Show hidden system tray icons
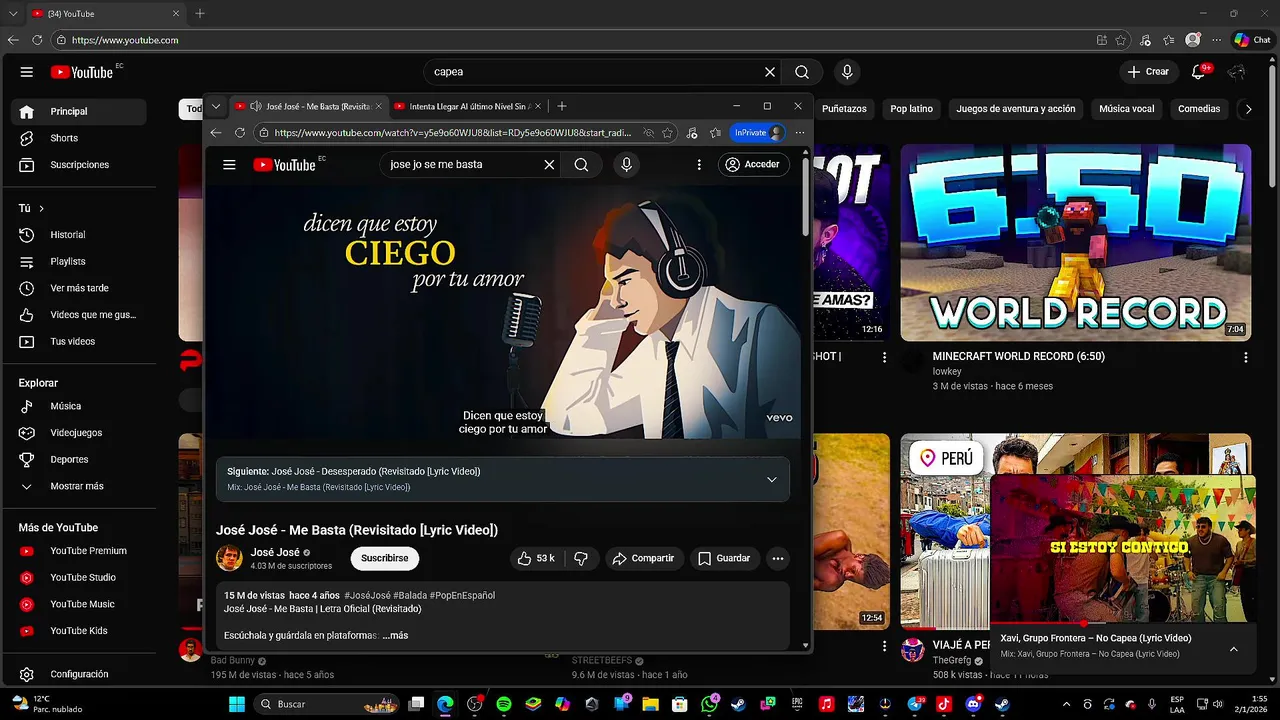1280x720 pixels. coord(1066,704)
